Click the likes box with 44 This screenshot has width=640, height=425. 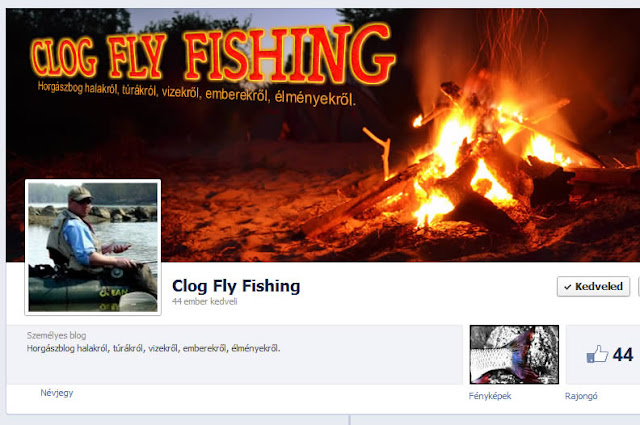(603, 354)
